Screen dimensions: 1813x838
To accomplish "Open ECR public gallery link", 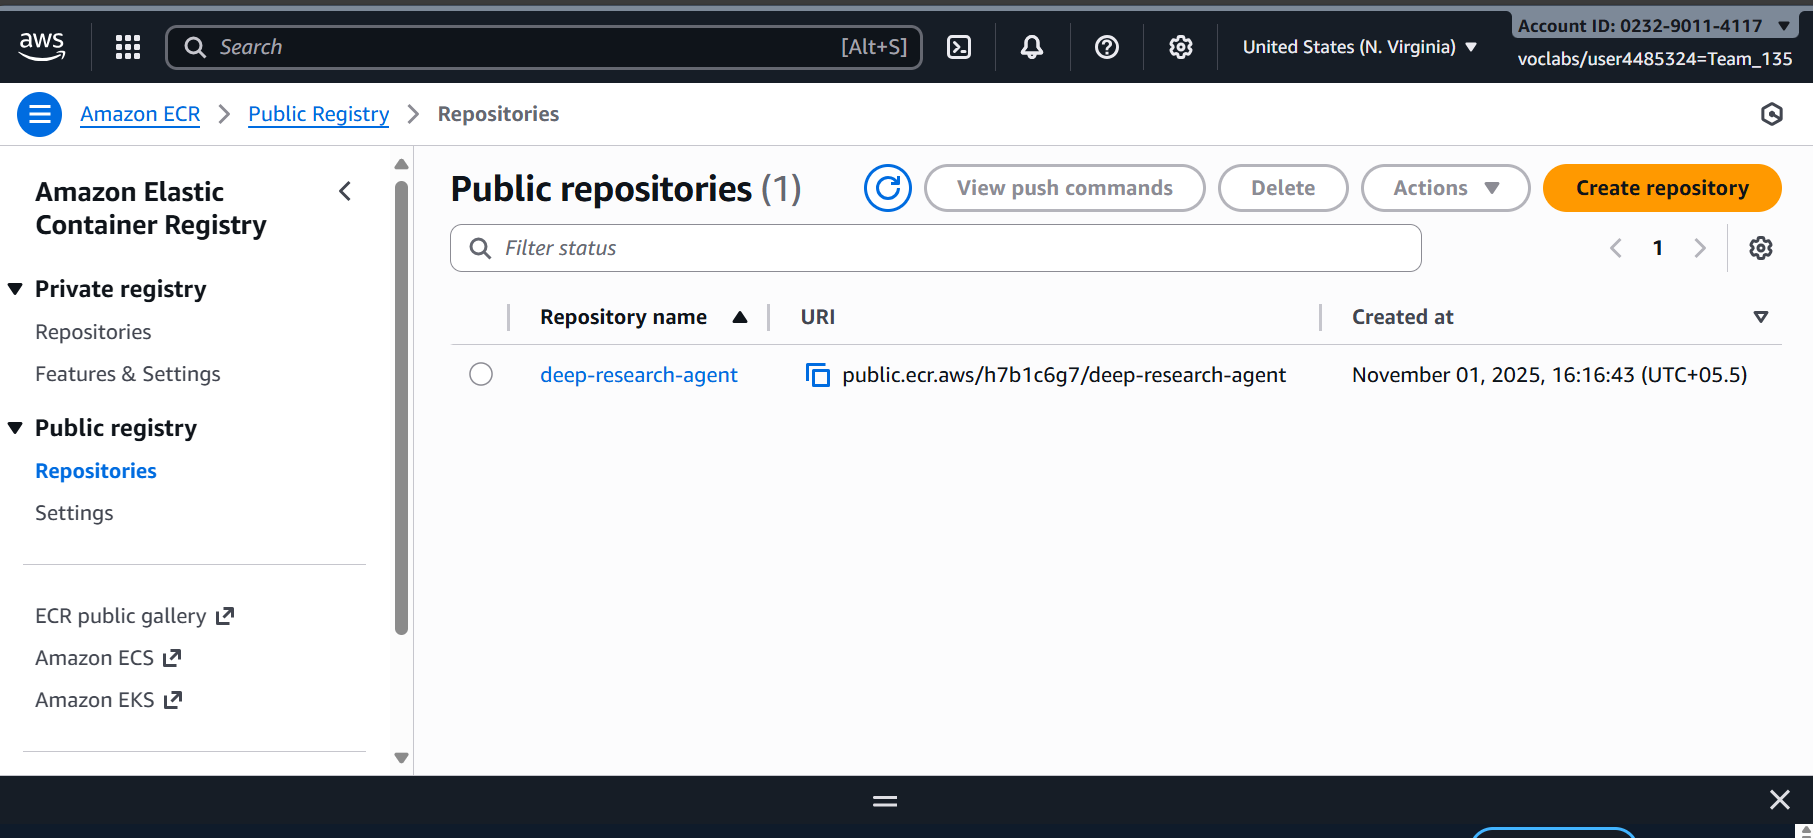I will (120, 616).
